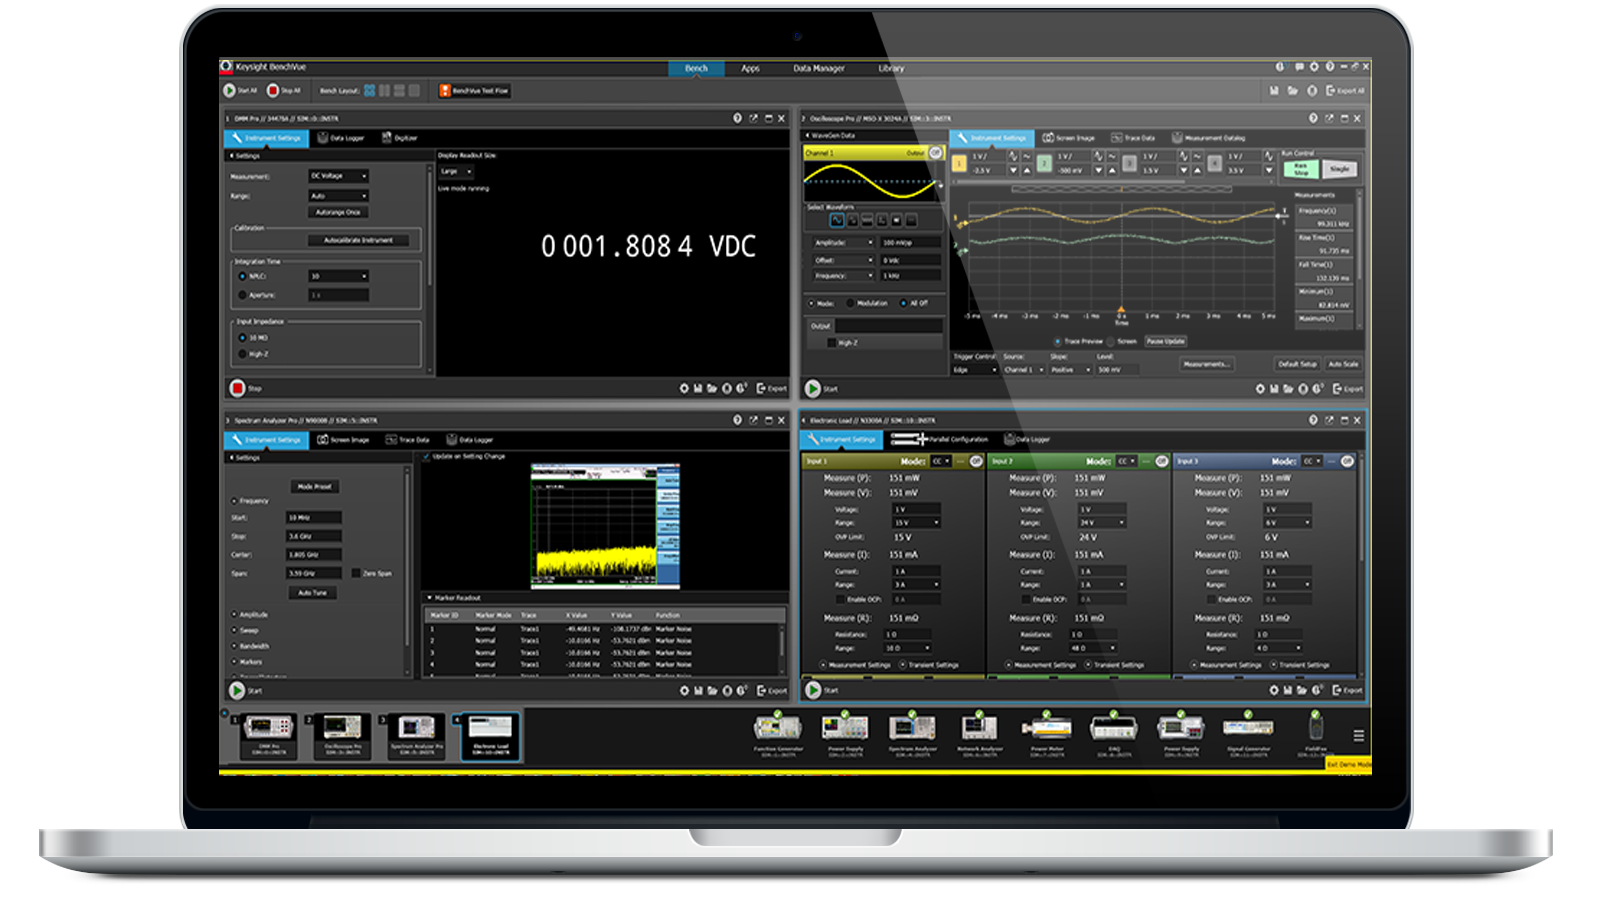Select the sine waveform icon in WaveGen

pyautogui.click(x=837, y=220)
